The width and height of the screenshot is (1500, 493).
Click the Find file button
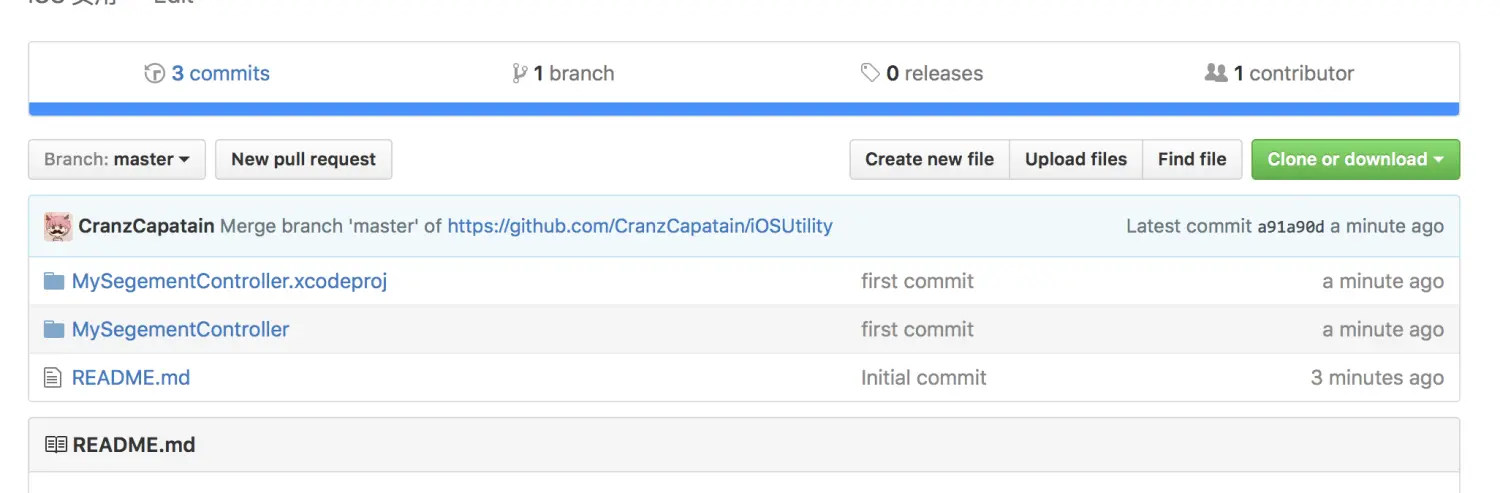click(x=1192, y=159)
